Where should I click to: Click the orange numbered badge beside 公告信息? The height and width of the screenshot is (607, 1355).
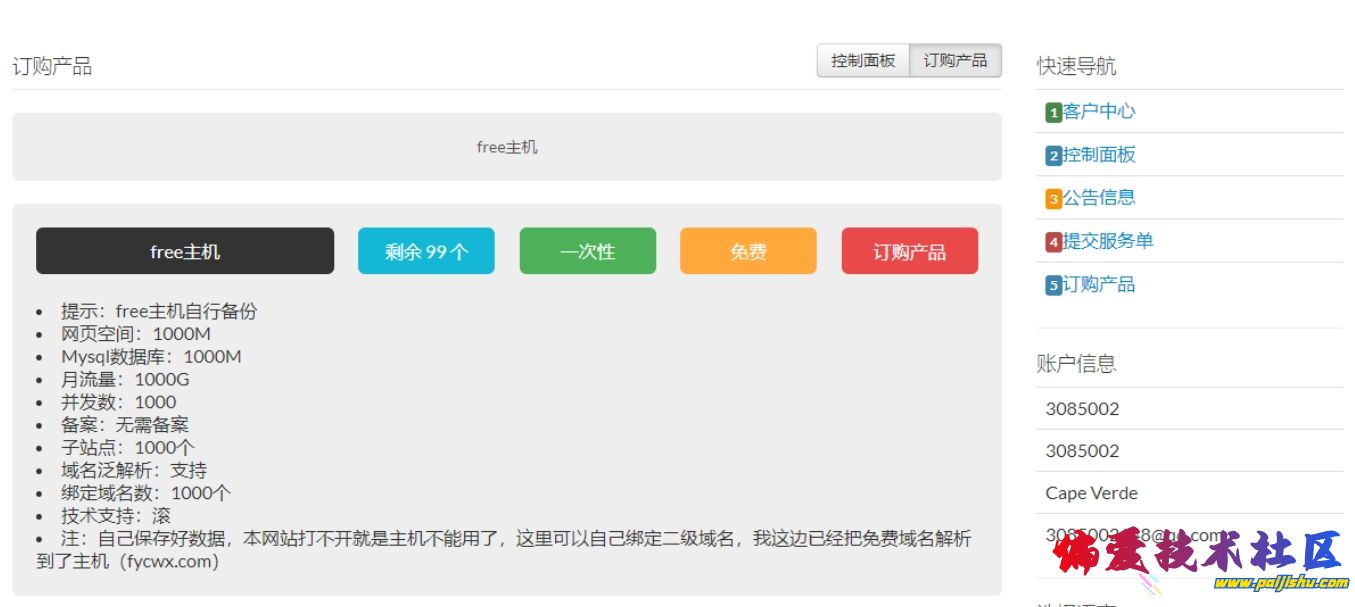(x=1052, y=198)
